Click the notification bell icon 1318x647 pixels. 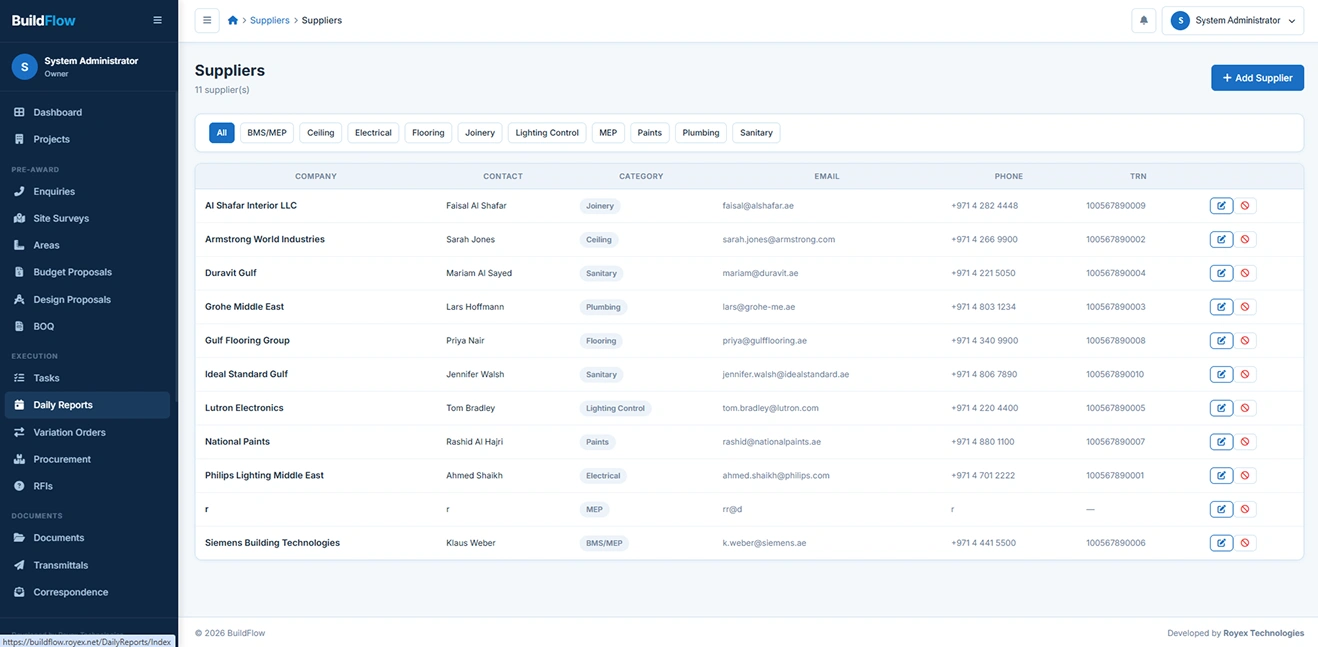click(x=1144, y=21)
